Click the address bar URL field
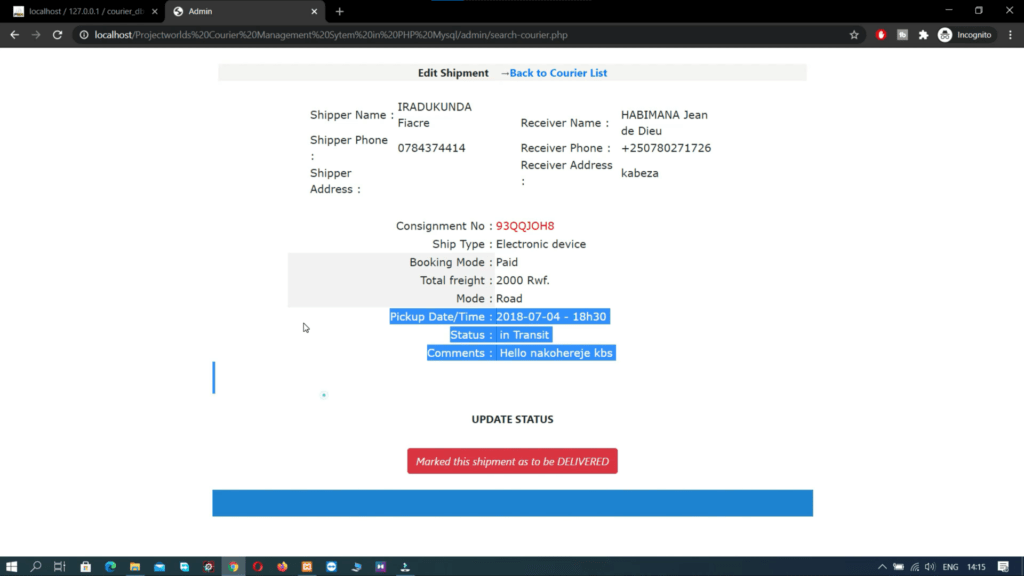The width and height of the screenshot is (1024, 576). tap(457, 35)
